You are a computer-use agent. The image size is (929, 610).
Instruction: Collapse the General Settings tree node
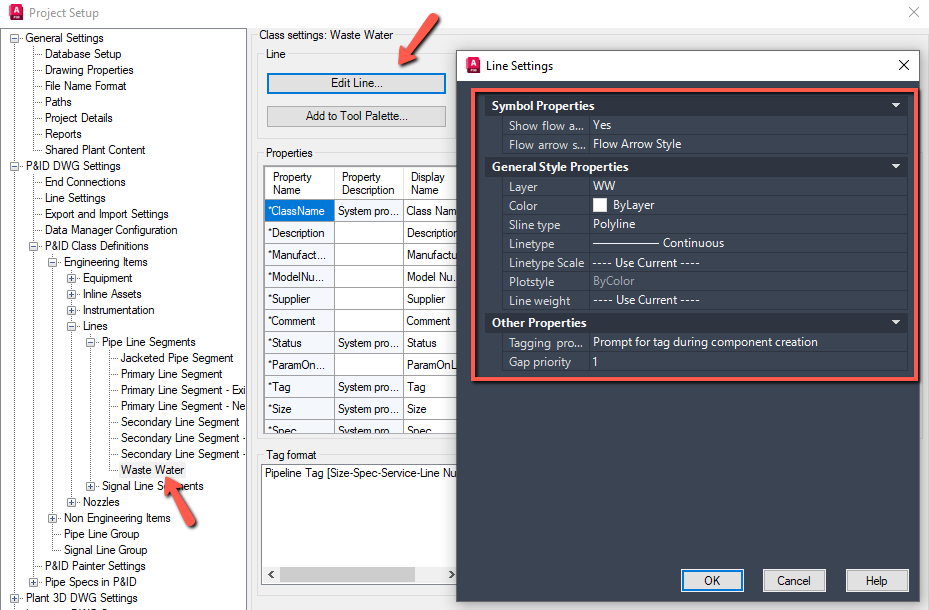tap(15, 38)
